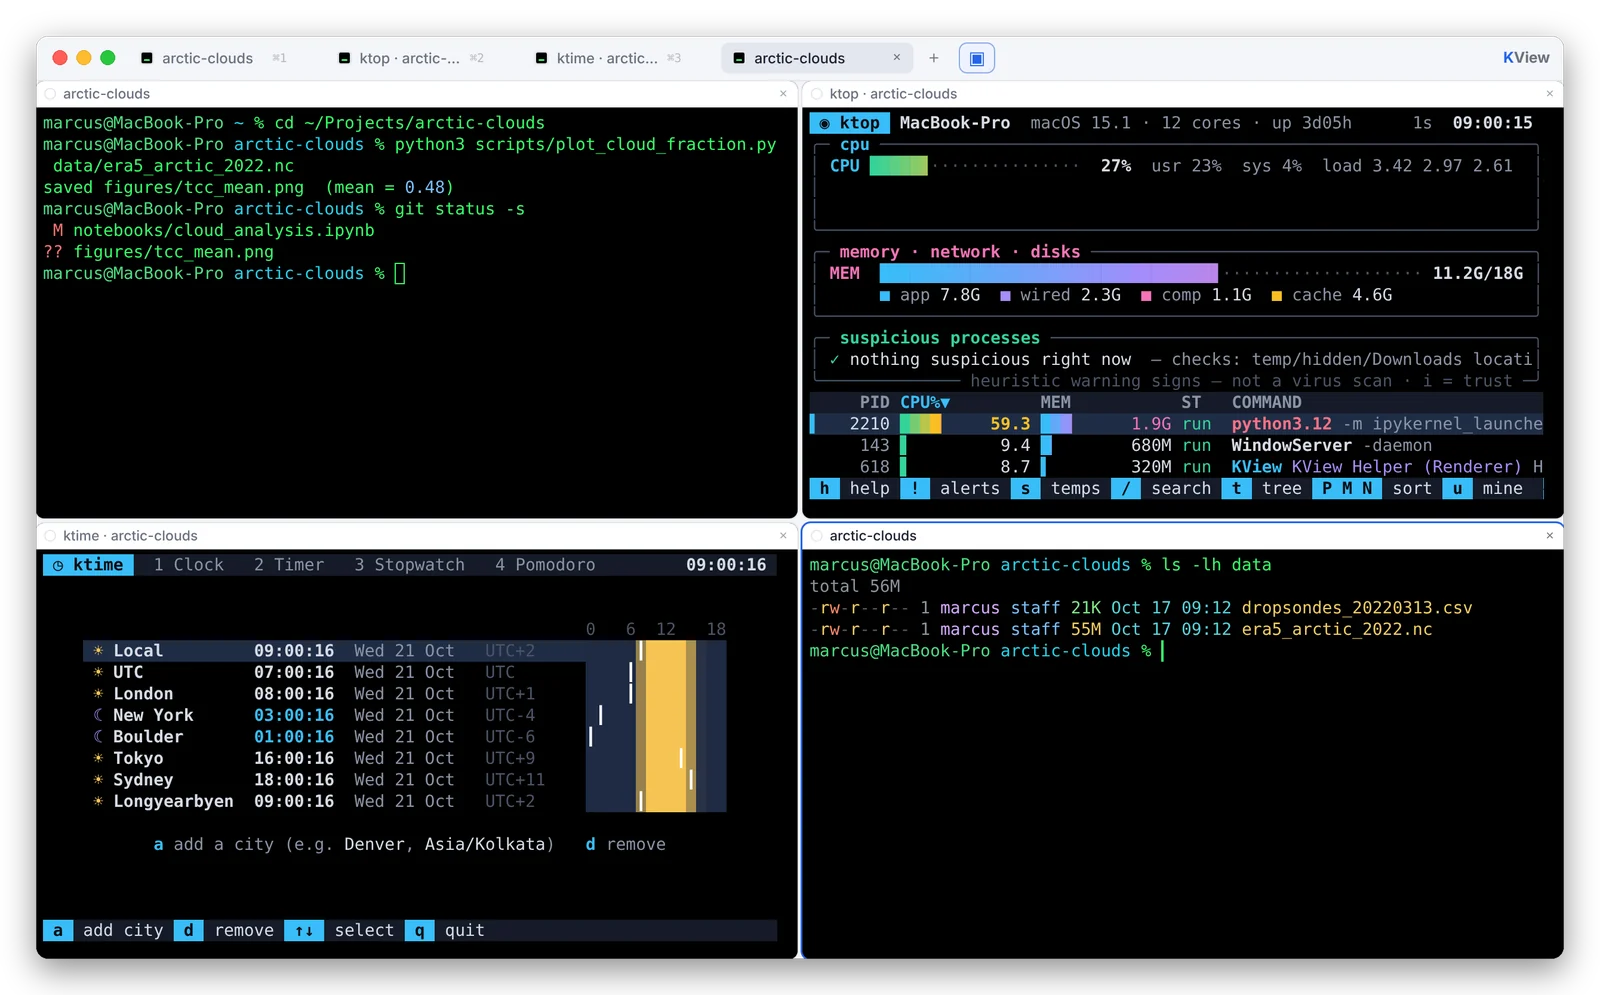This screenshot has width=1600, height=995.
Task: Click Longyearbyen sun icon
Action: [x=98, y=802]
